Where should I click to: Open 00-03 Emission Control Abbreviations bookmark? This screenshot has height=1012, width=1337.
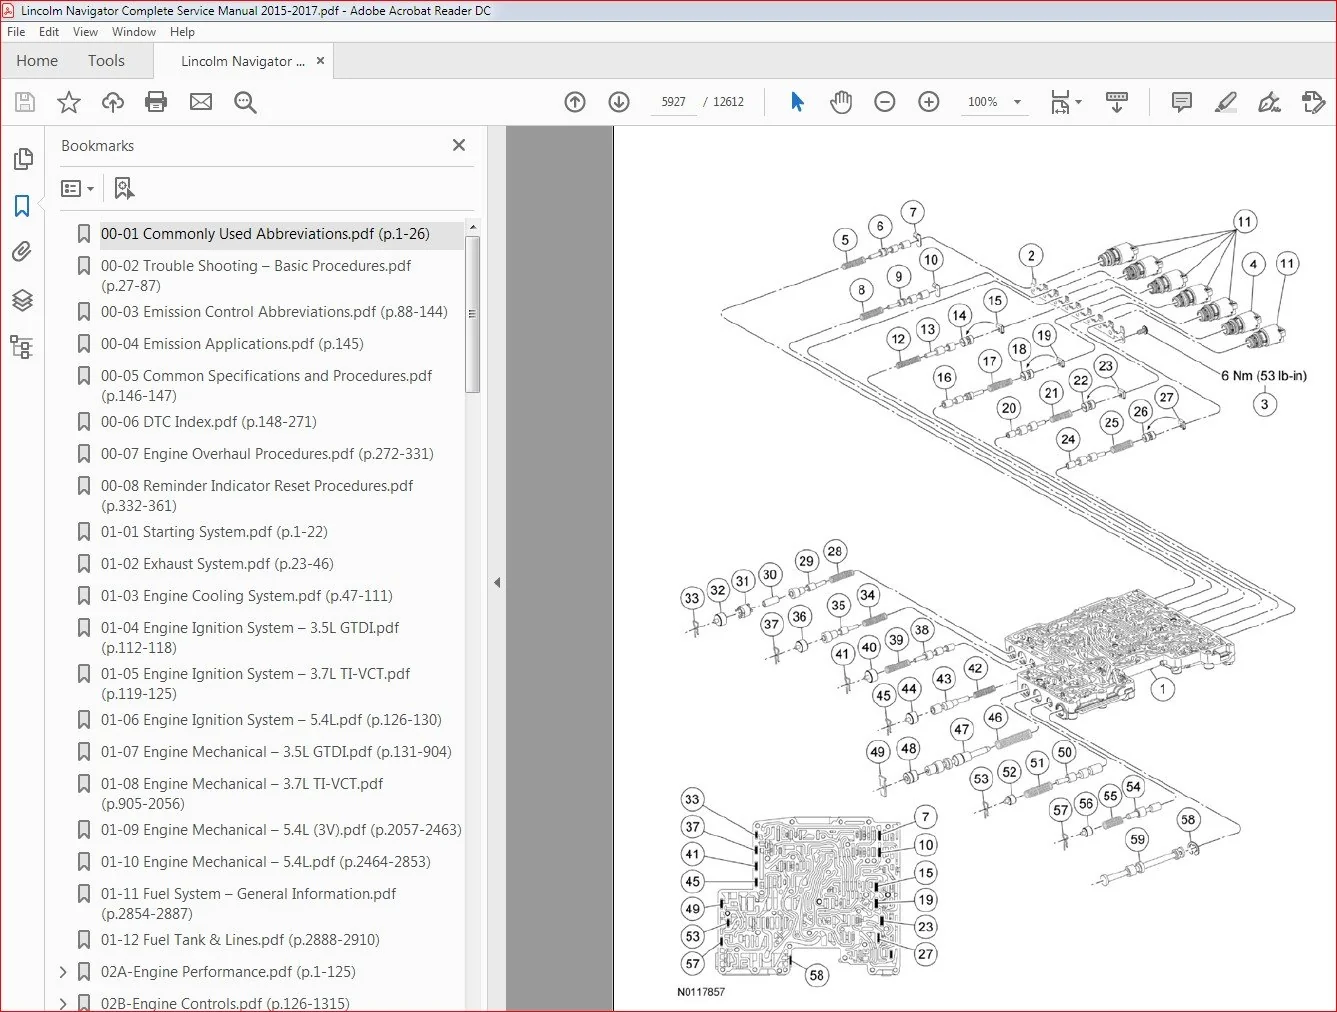[274, 312]
